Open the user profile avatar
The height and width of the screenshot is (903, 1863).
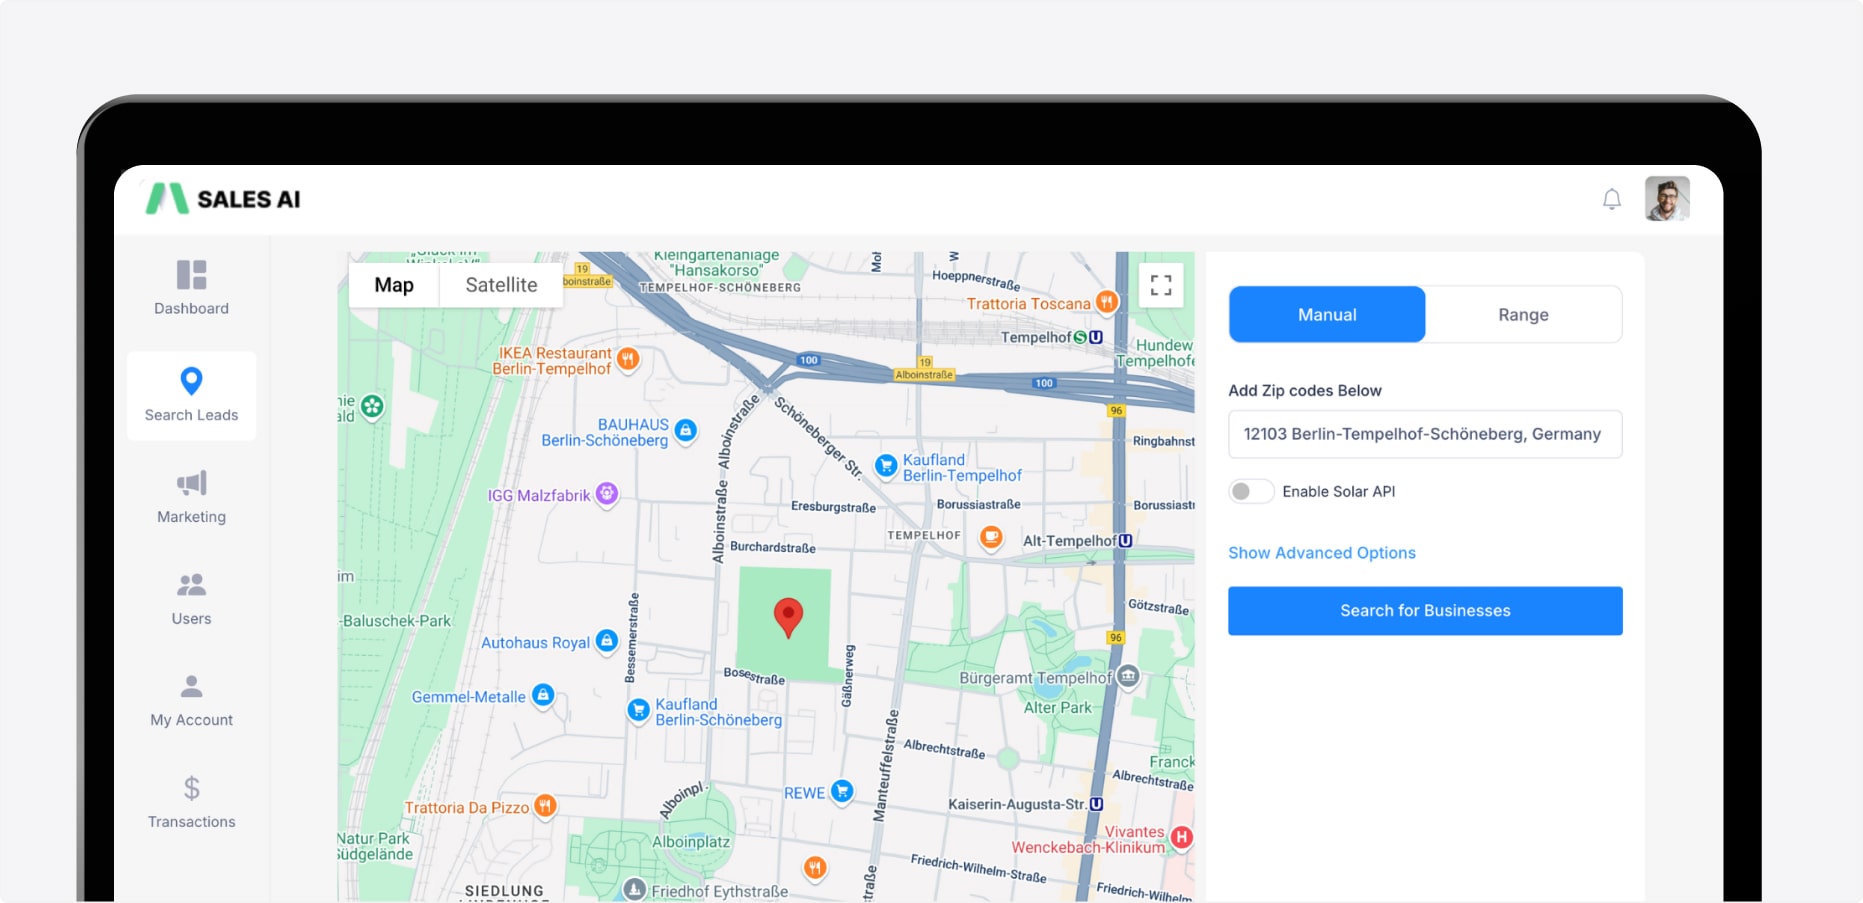click(1666, 199)
